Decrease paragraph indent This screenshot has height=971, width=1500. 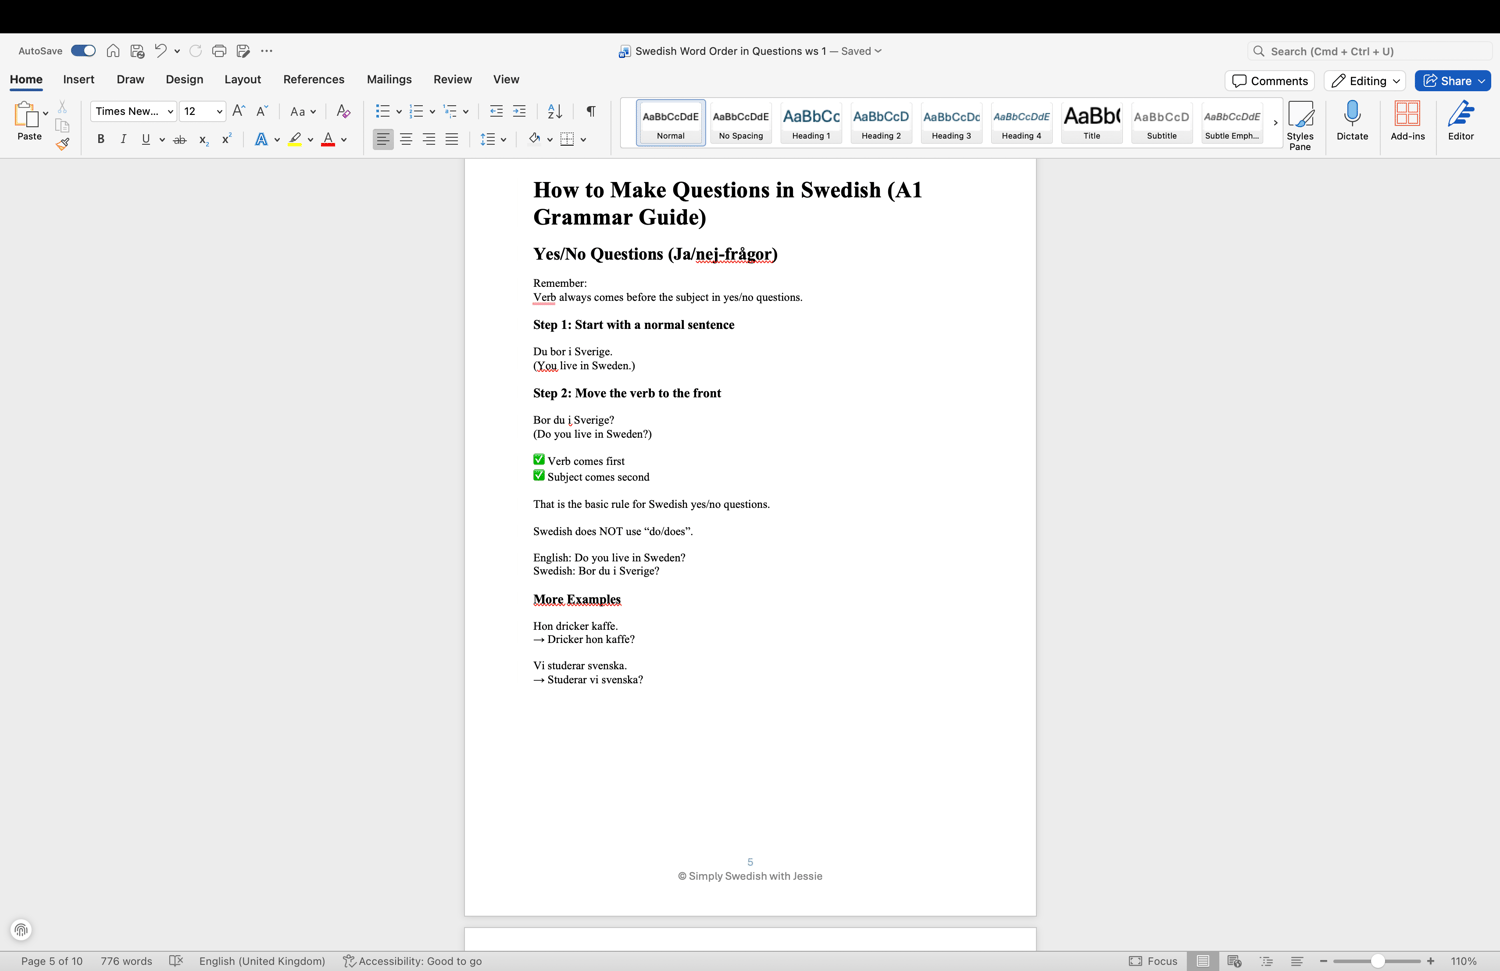point(496,111)
